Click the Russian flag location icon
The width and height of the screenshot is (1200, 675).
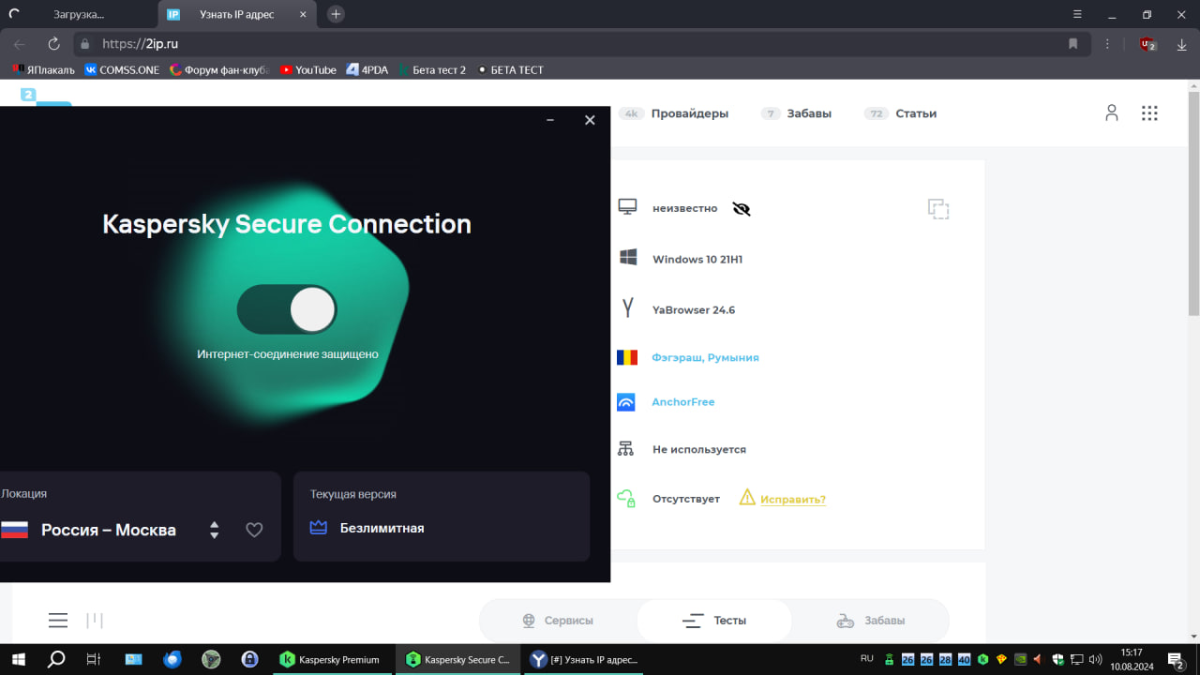14,530
